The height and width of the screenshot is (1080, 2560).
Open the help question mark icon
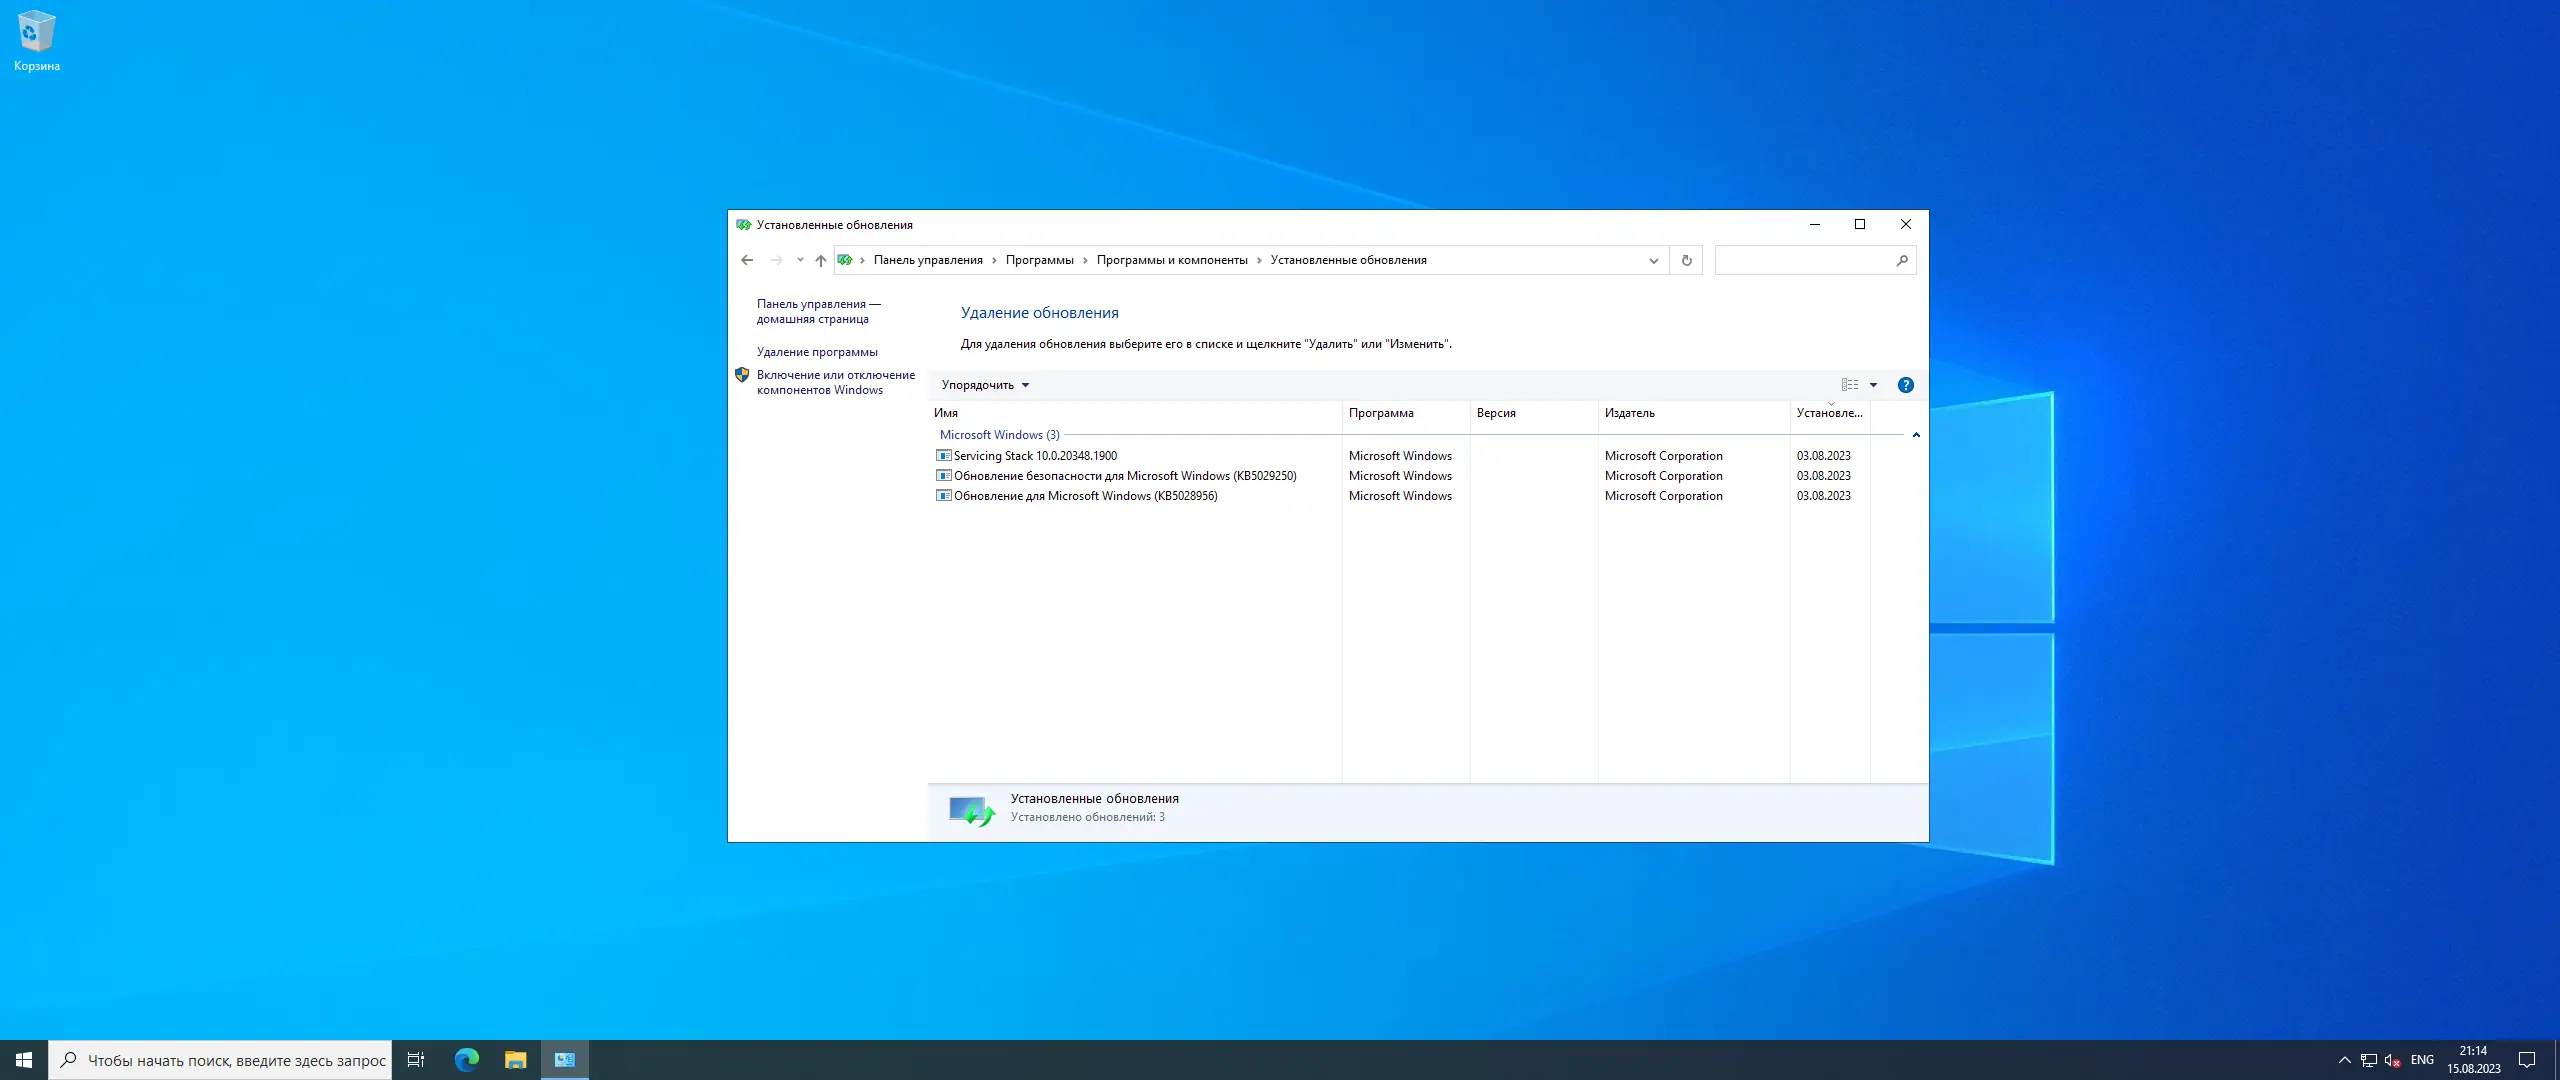pos(1905,385)
